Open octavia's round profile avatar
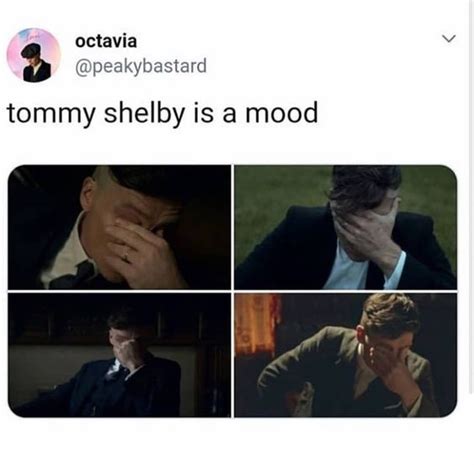474x465 pixels. click(33, 55)
